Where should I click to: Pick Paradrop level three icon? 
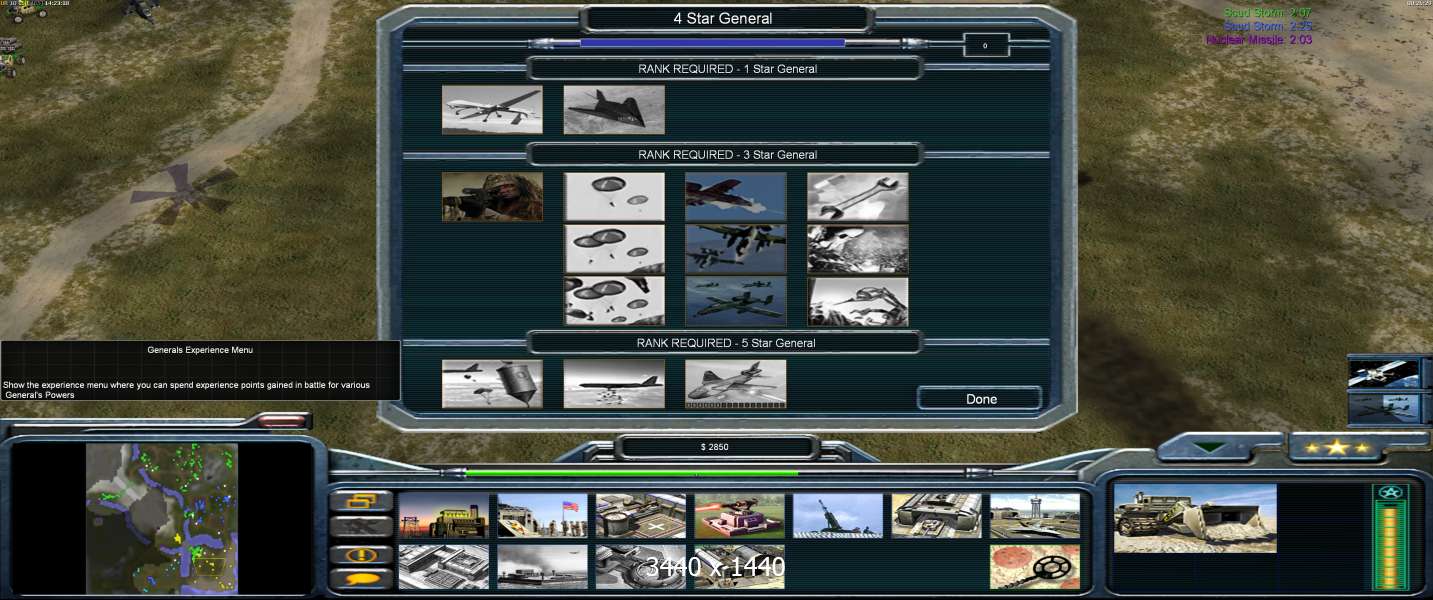pyautogui.click(x=614, y=301)
